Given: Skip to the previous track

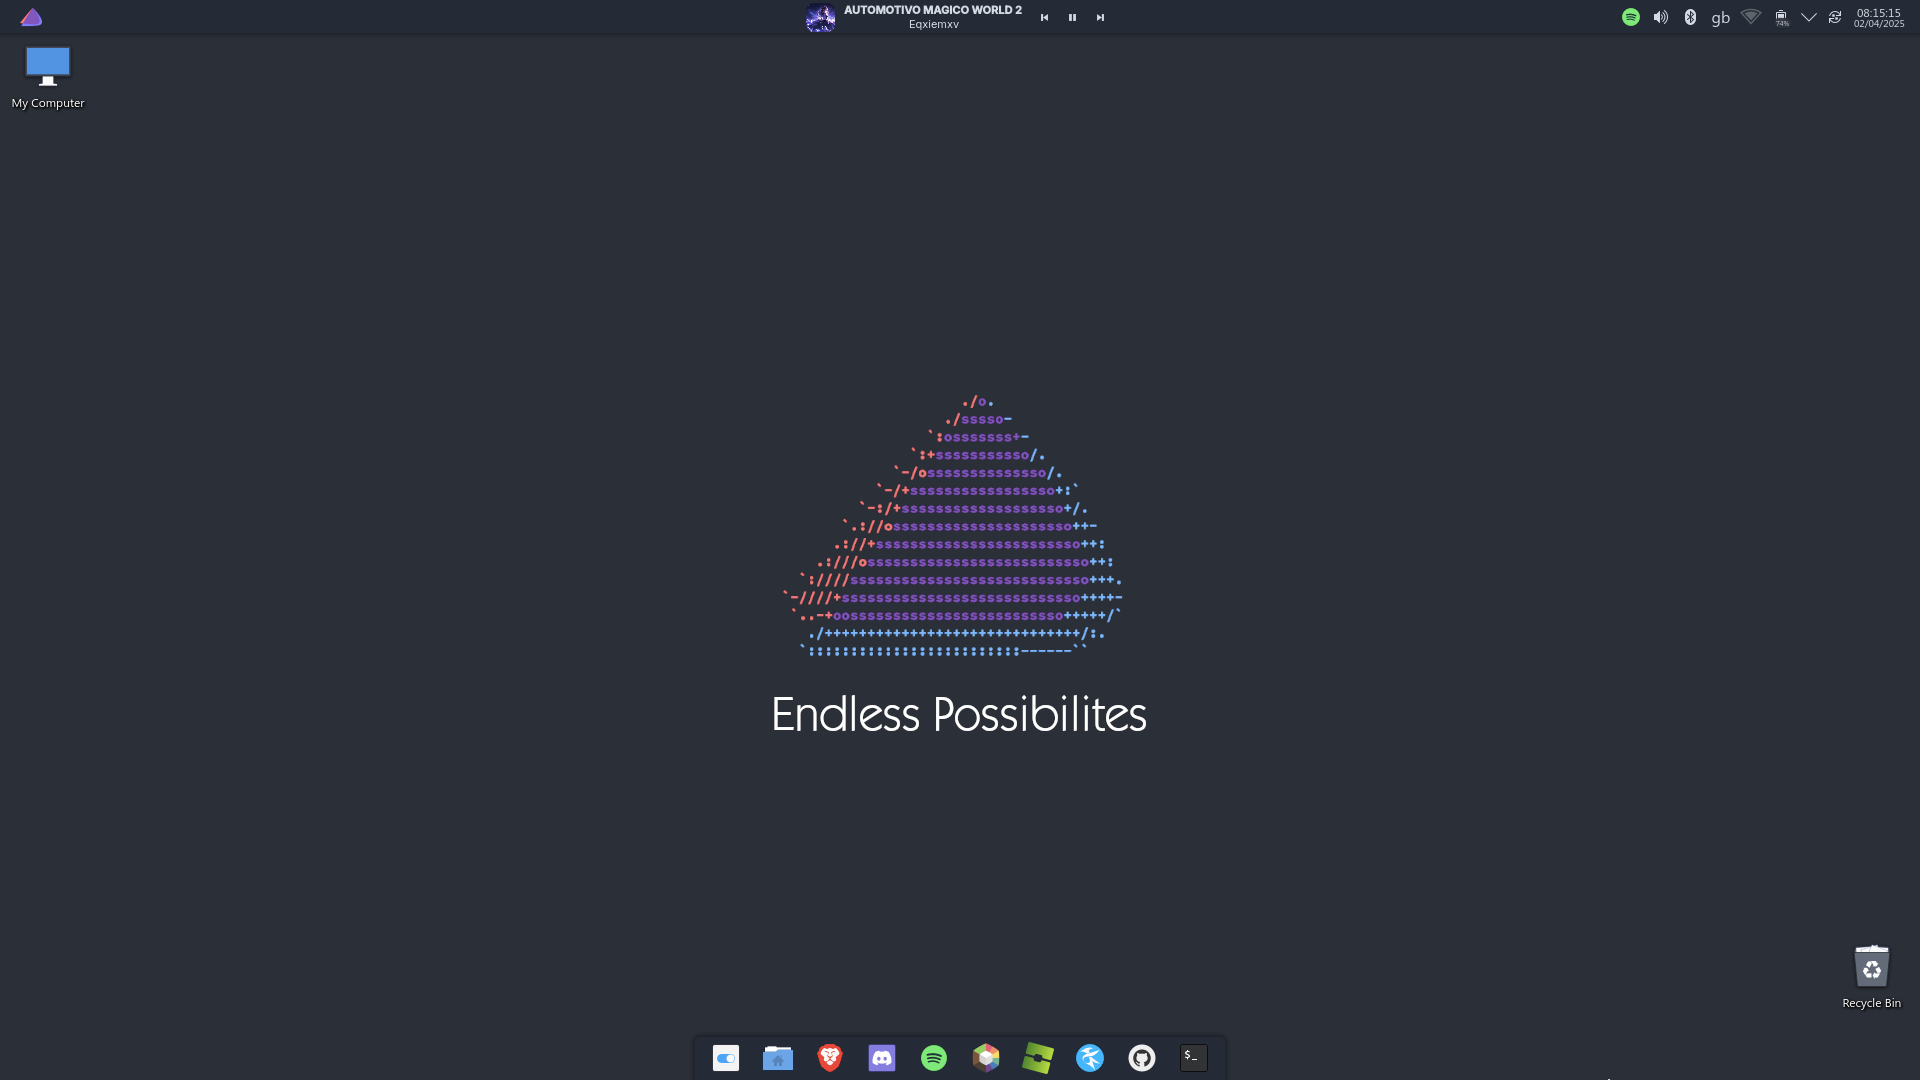Looking at the screenshot, I should tap(1044, 17).
